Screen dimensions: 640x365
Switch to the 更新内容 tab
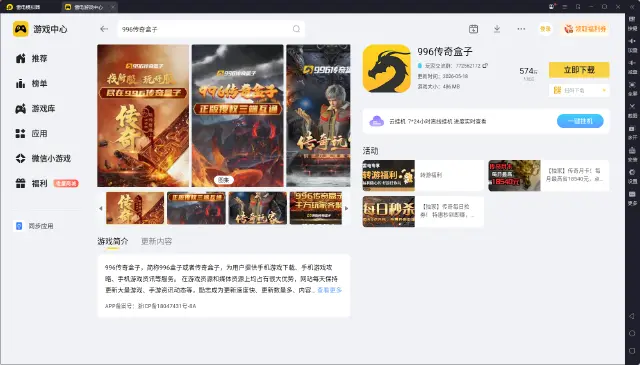pyautogui.click(x=156, y=241)
